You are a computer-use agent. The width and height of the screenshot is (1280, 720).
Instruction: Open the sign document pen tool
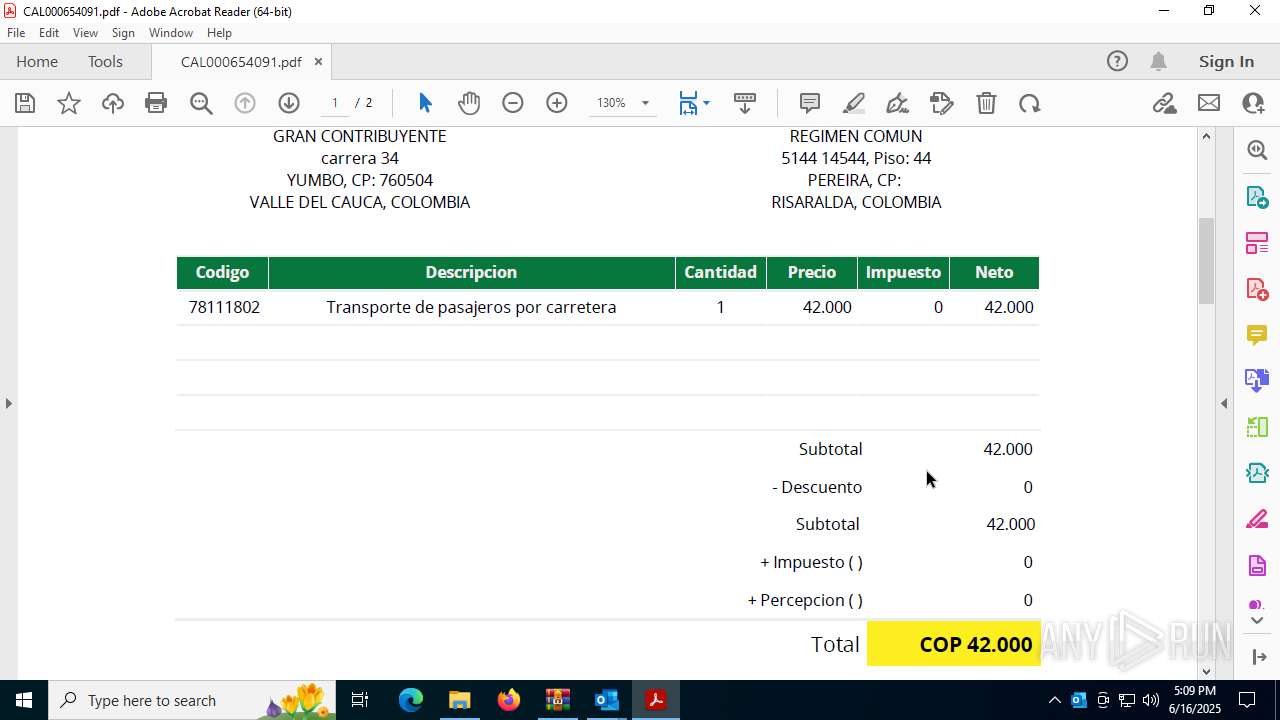(898, 103)
